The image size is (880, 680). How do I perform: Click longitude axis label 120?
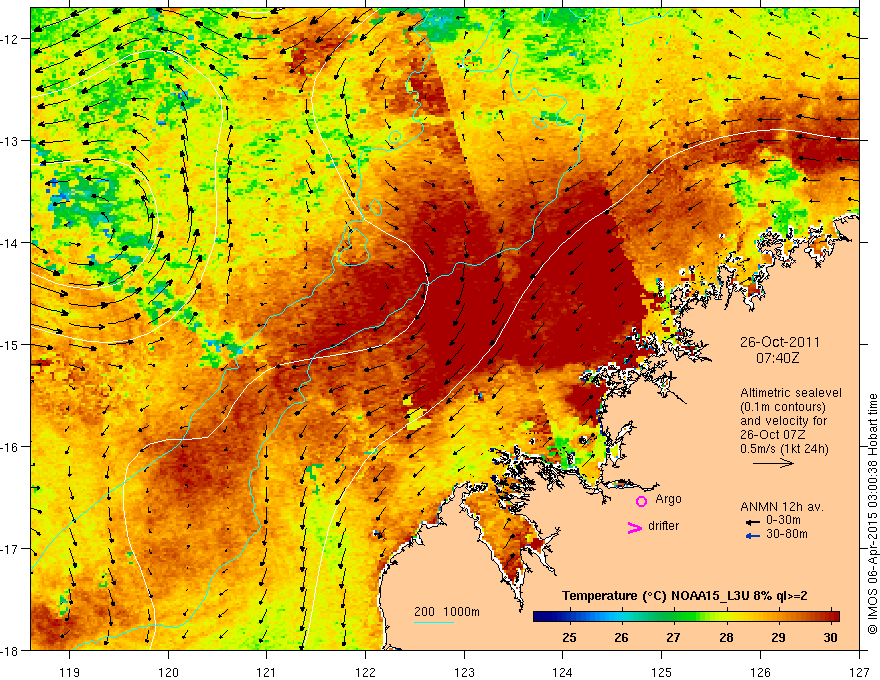click(168, 673)
